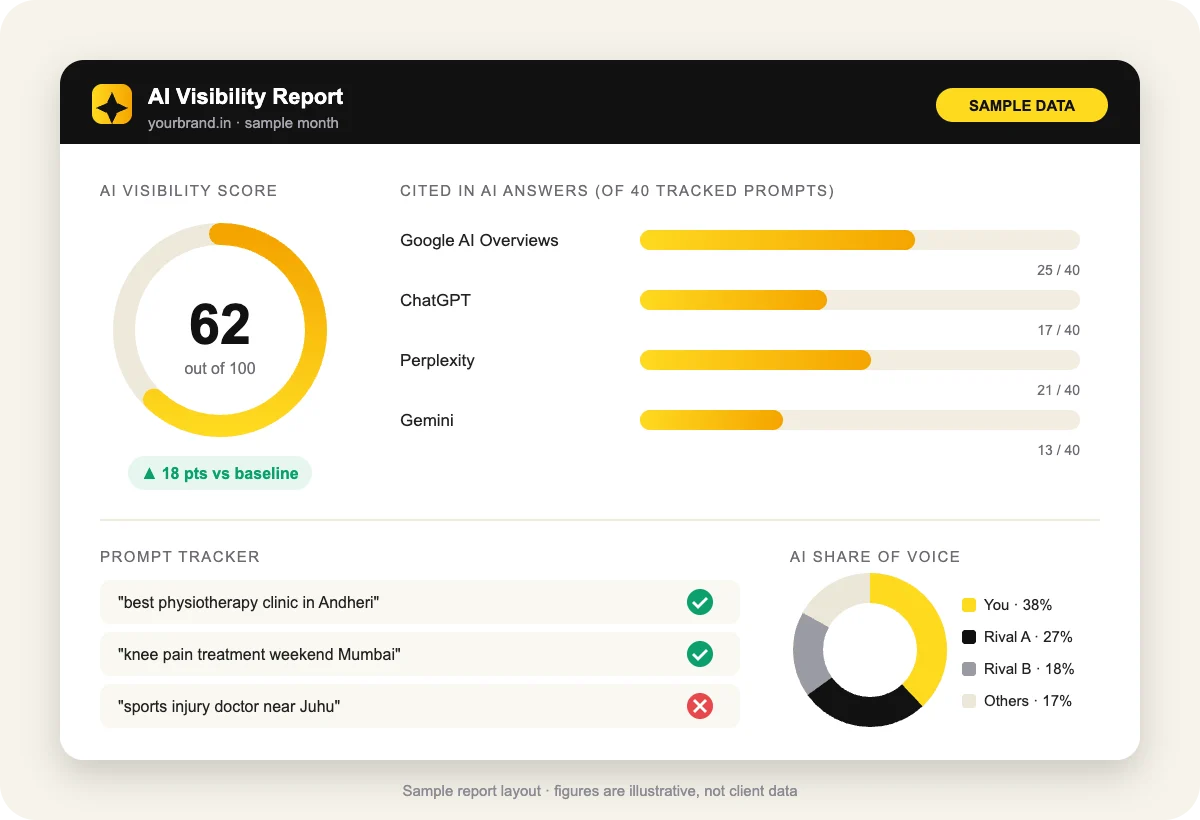
Task: Click the Gemini progress bar
Action: 860,420
